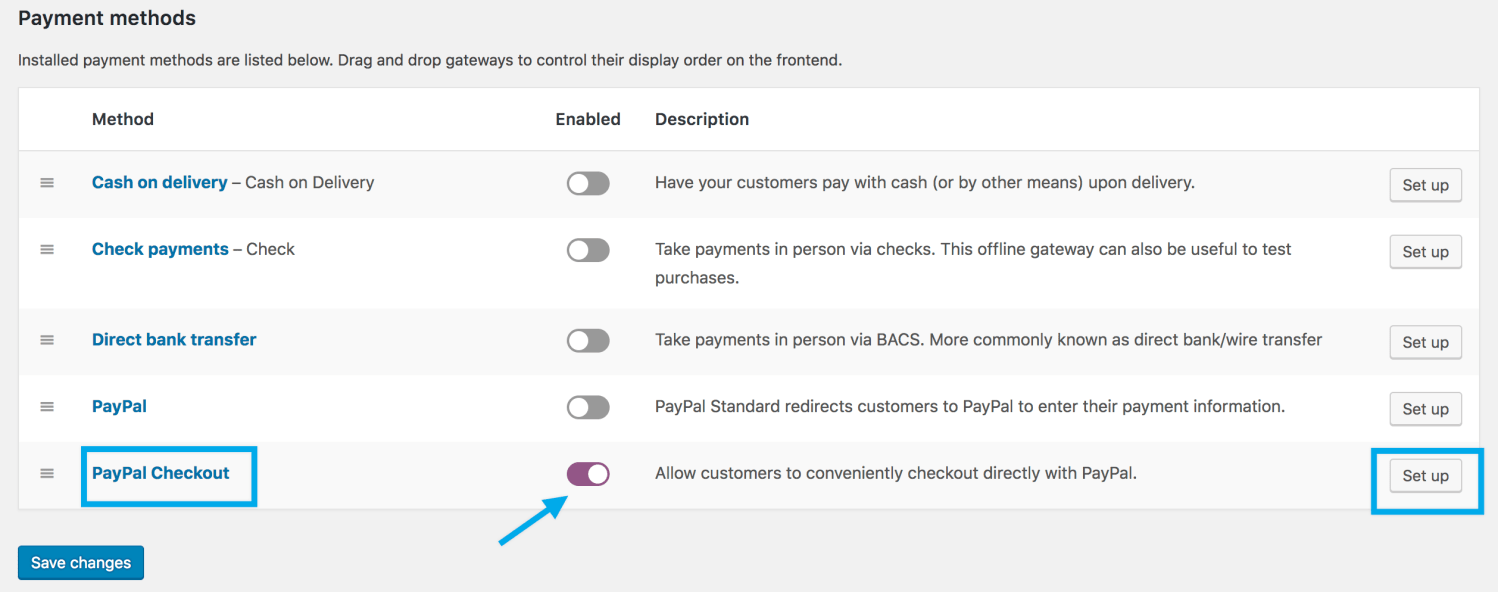This screenshot has height=592, width=1498.
Task: Click the drag handle beside Check payments
Action: (x=47, y=250)
